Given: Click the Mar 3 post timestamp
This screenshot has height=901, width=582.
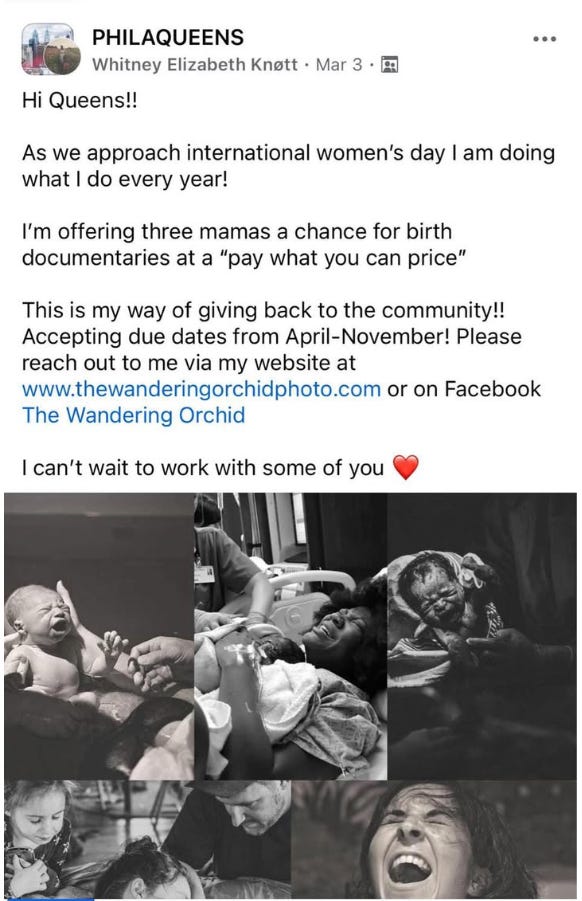Looking at the screenshot, I should coord(339,64).
